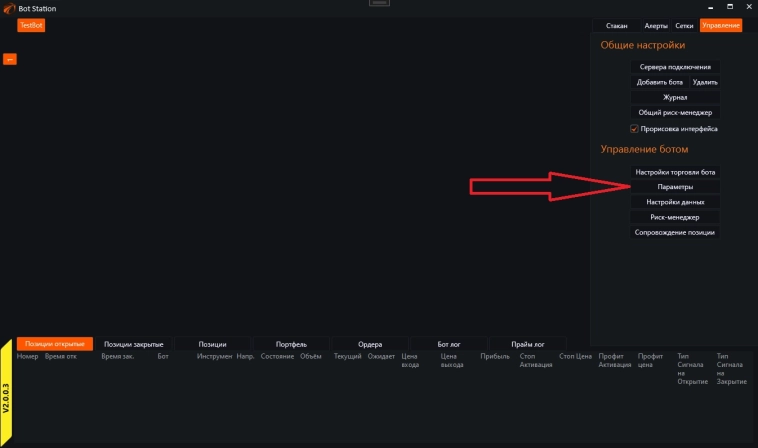This screenshot has height=448, width=758.
Task: Open the TestBot bot tab
Action: pyautogui.click(x=31, y=25)
